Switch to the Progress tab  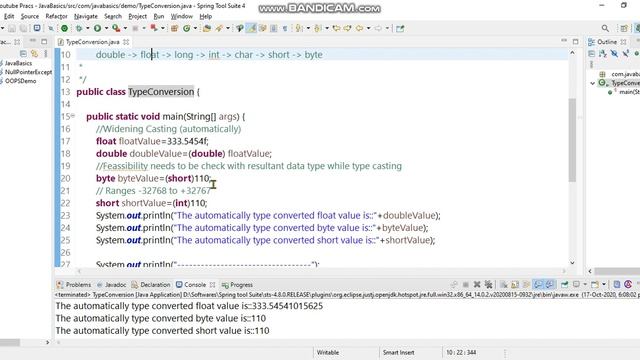point(237,284)
